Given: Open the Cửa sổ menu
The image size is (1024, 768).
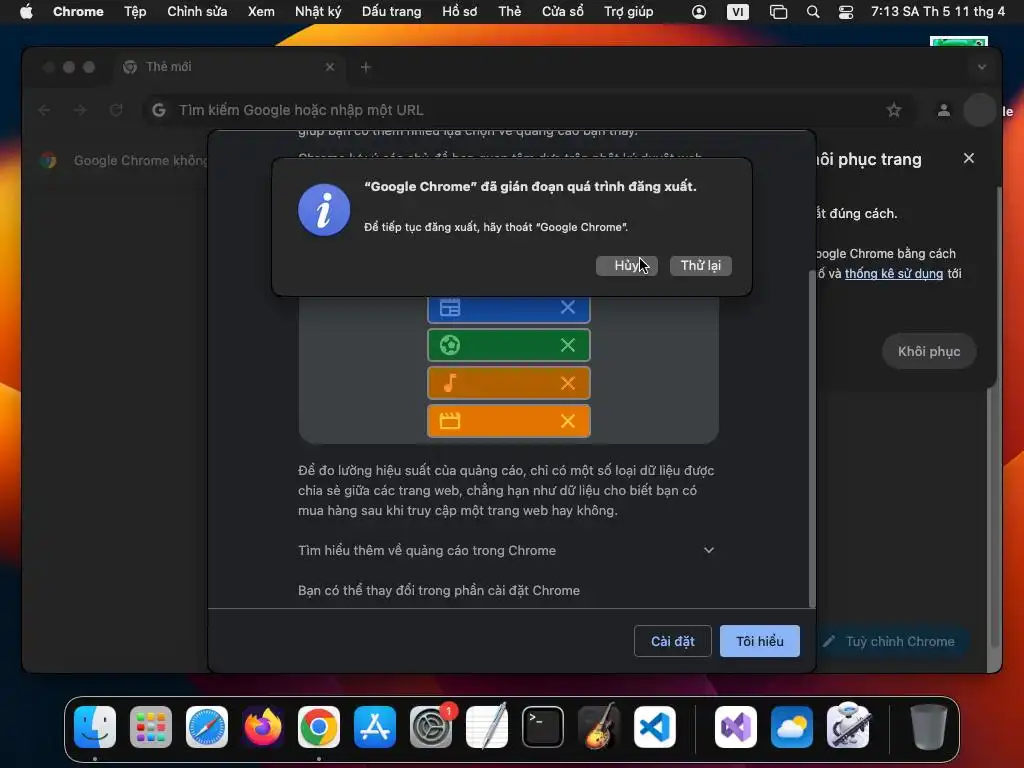Looking at the screenshot, I should coord(563,12).
